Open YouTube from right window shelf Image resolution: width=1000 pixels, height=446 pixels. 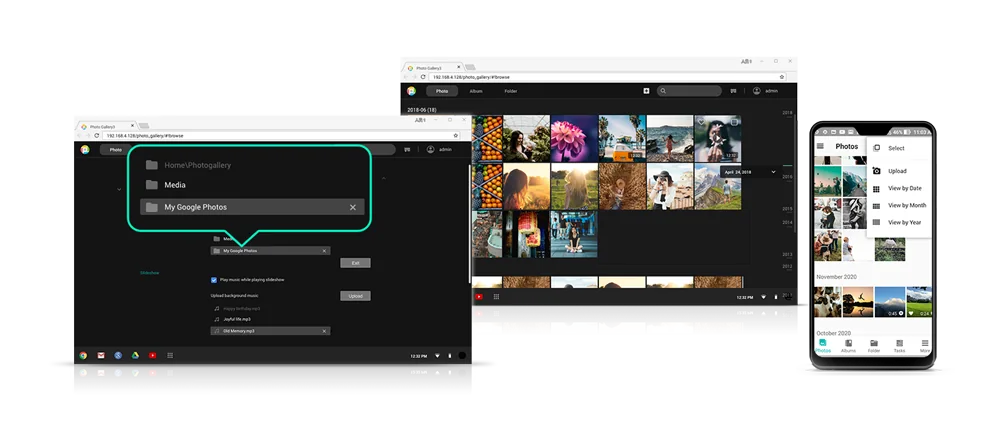click(x=479, y=297)
